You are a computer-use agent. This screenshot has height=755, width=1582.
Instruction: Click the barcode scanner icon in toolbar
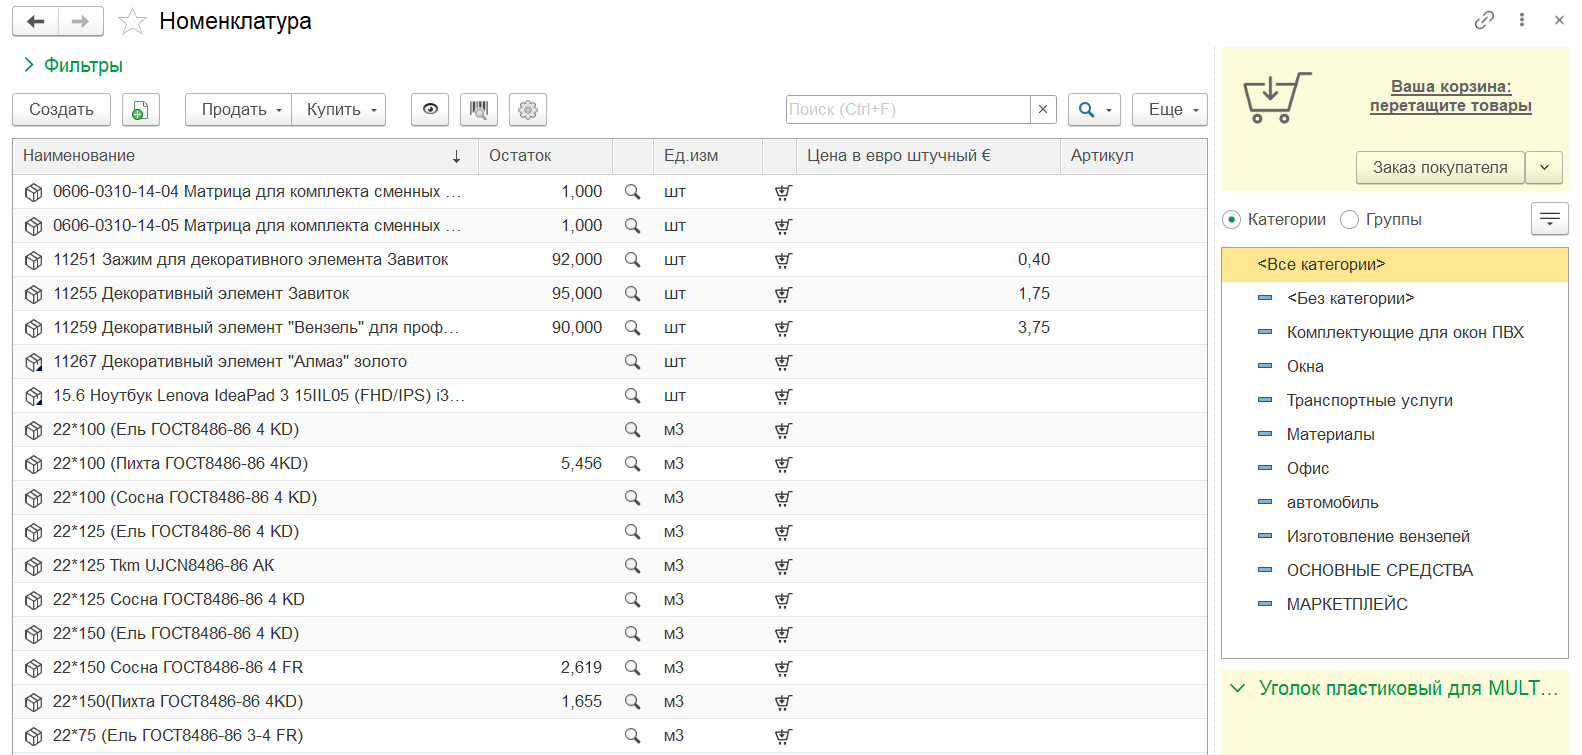(479, 109)
